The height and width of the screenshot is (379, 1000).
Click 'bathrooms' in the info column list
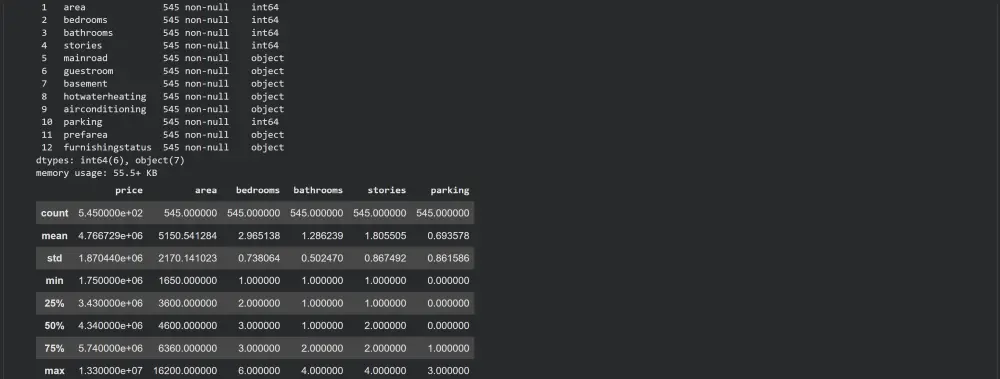point(88,33)
